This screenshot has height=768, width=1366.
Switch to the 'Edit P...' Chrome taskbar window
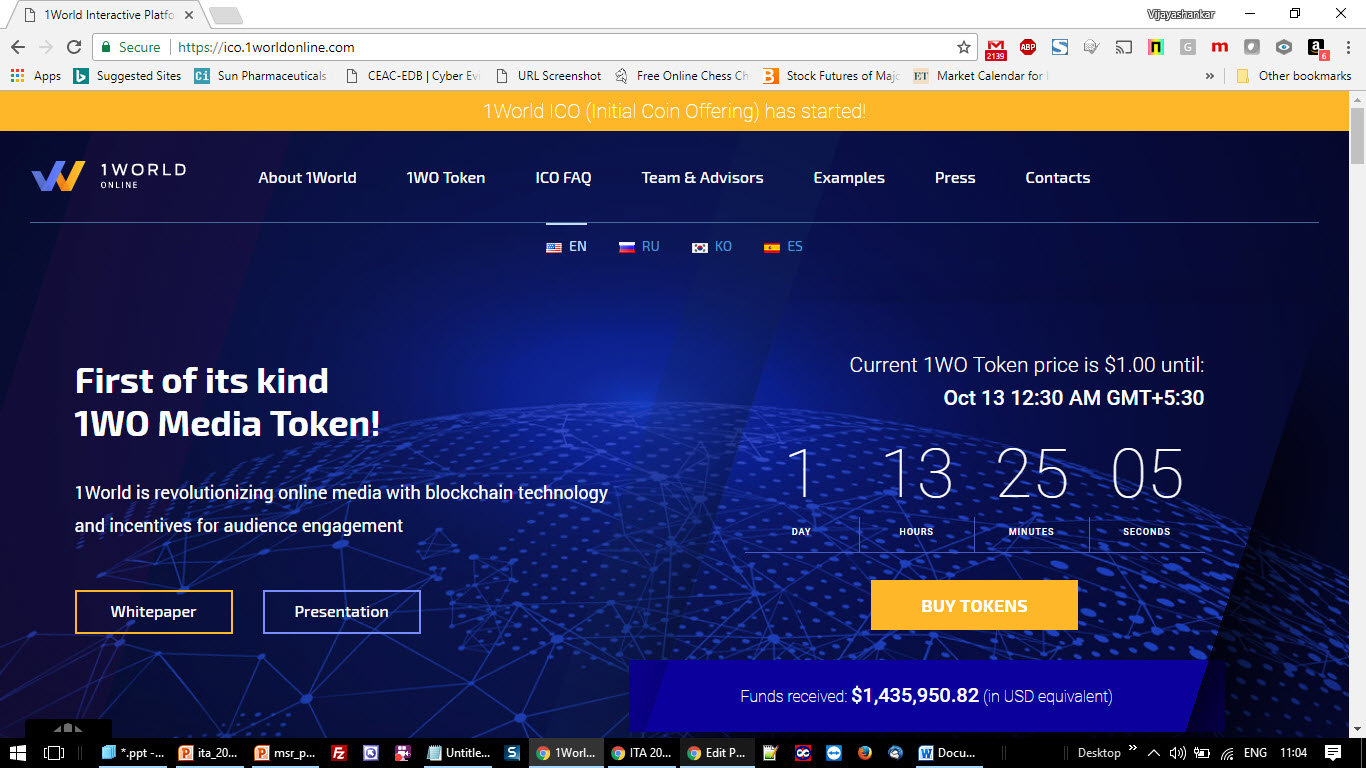coord(717,753)
